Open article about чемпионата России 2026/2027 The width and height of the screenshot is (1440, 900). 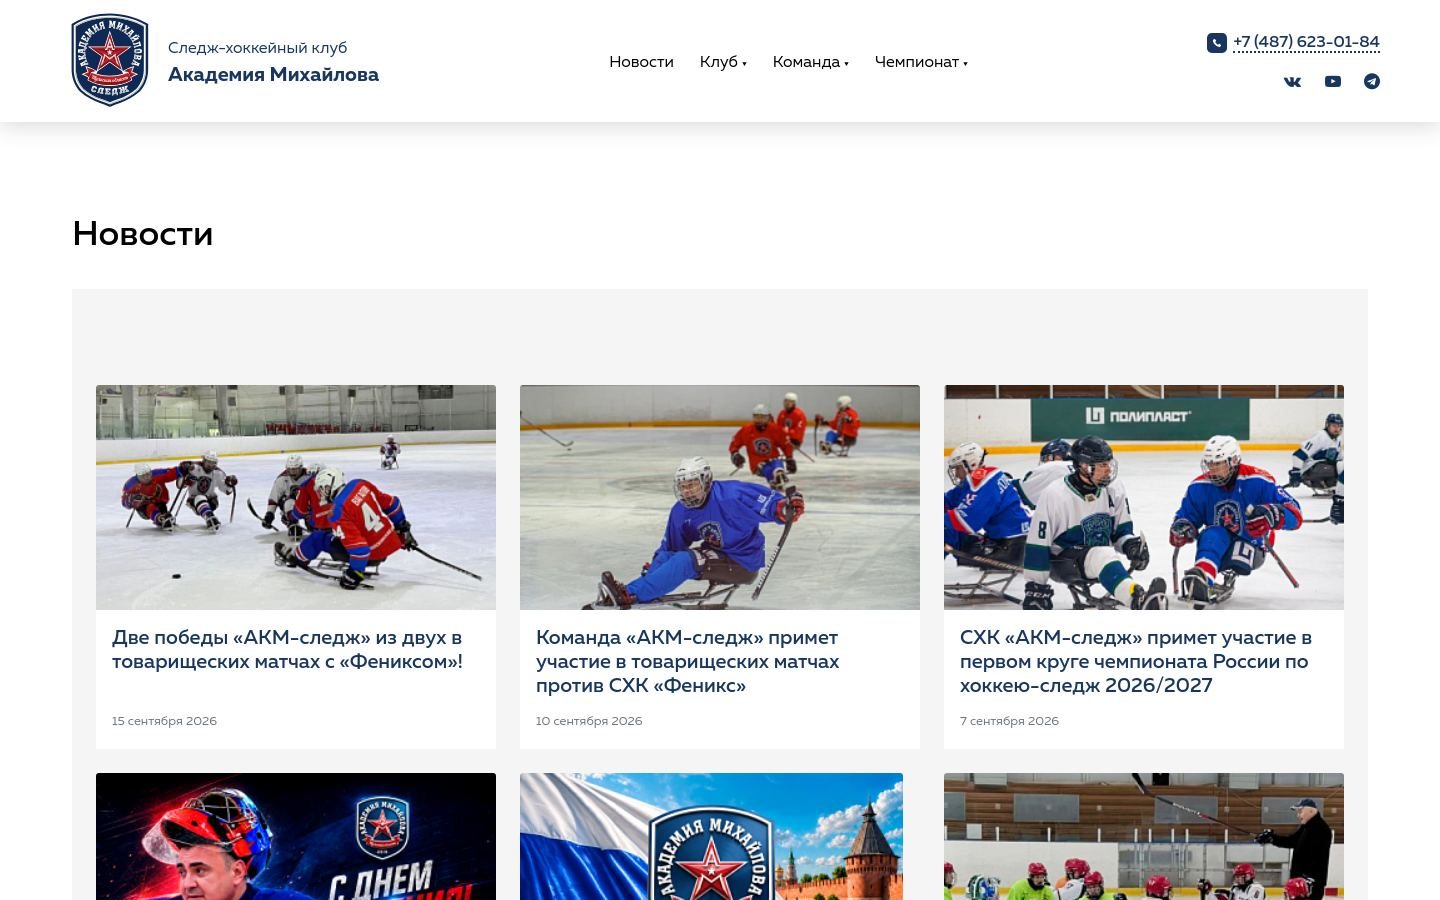1136,662
